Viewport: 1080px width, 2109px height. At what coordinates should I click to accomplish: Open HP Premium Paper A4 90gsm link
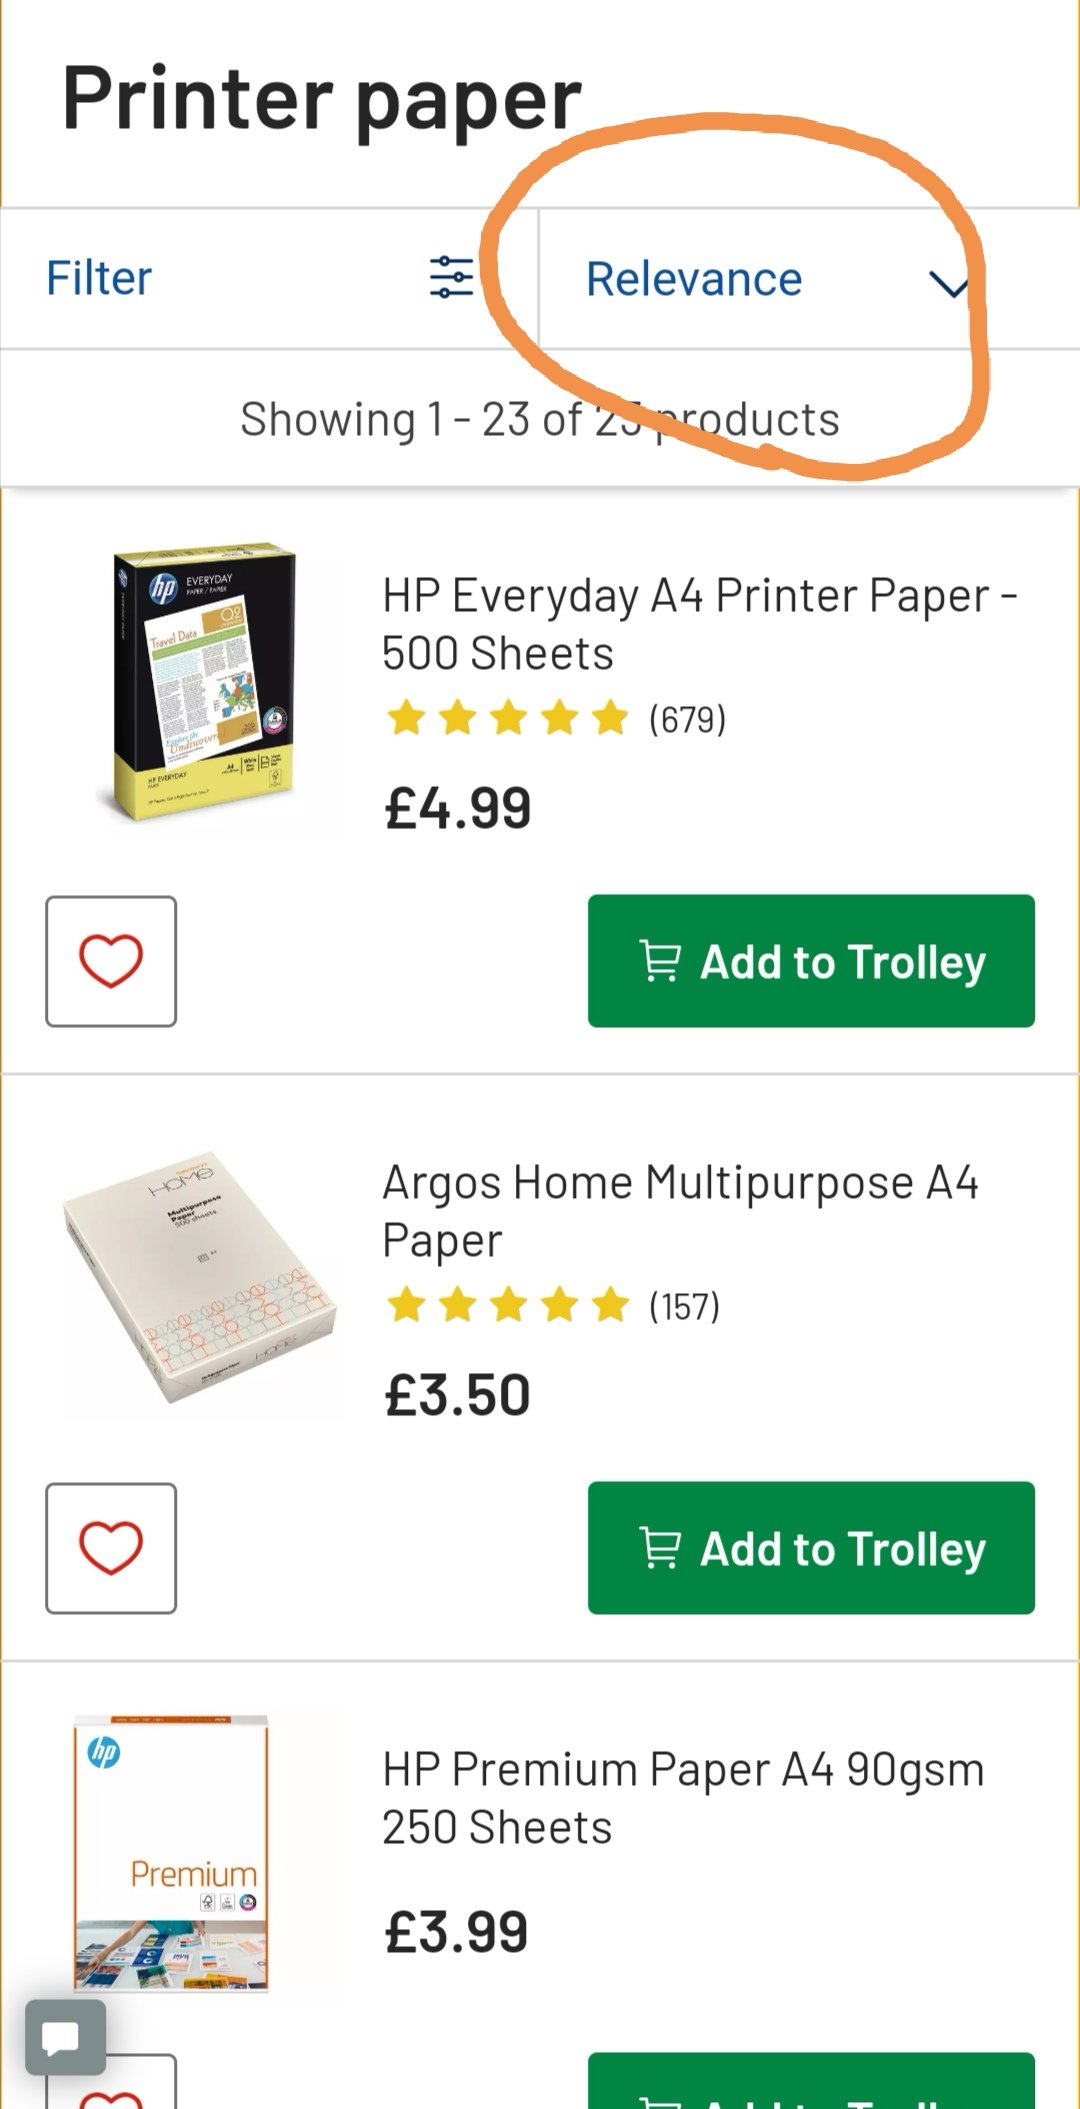point(684,1798)
